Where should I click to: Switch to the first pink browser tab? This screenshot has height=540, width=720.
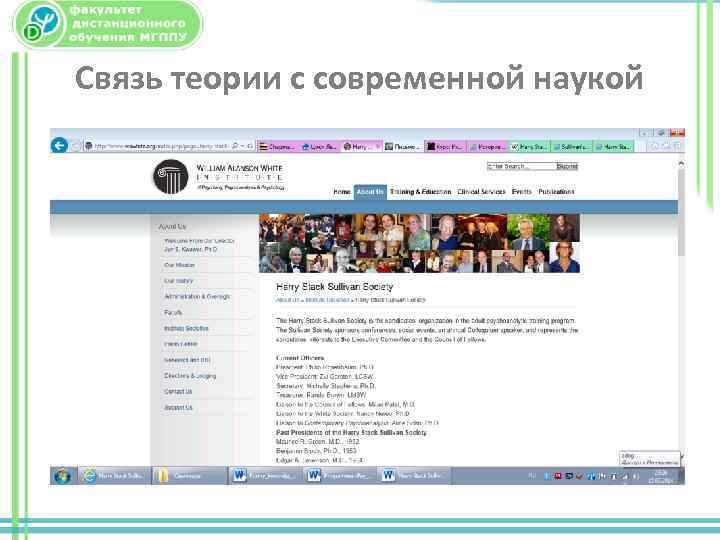pyautogui.click(x=276, y=146)
